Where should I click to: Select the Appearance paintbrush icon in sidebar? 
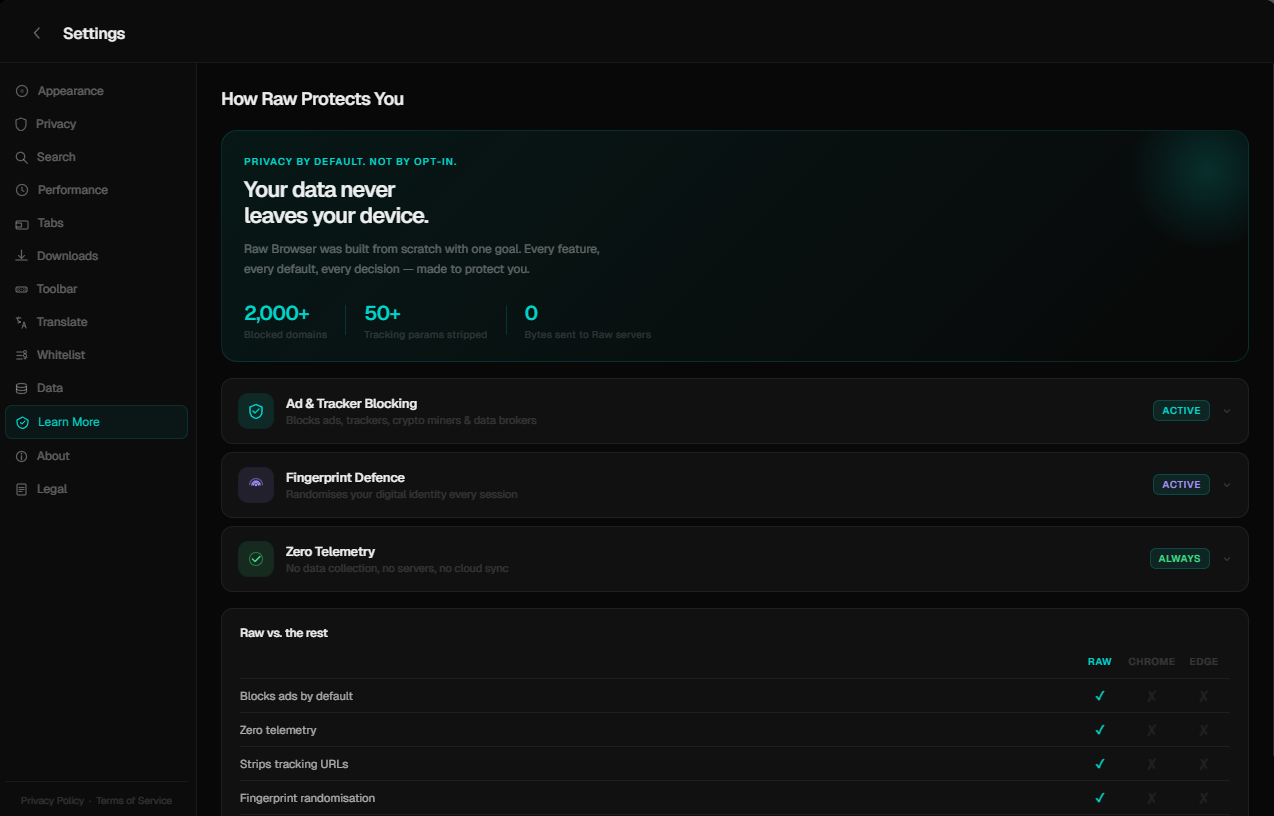(21, 90)
